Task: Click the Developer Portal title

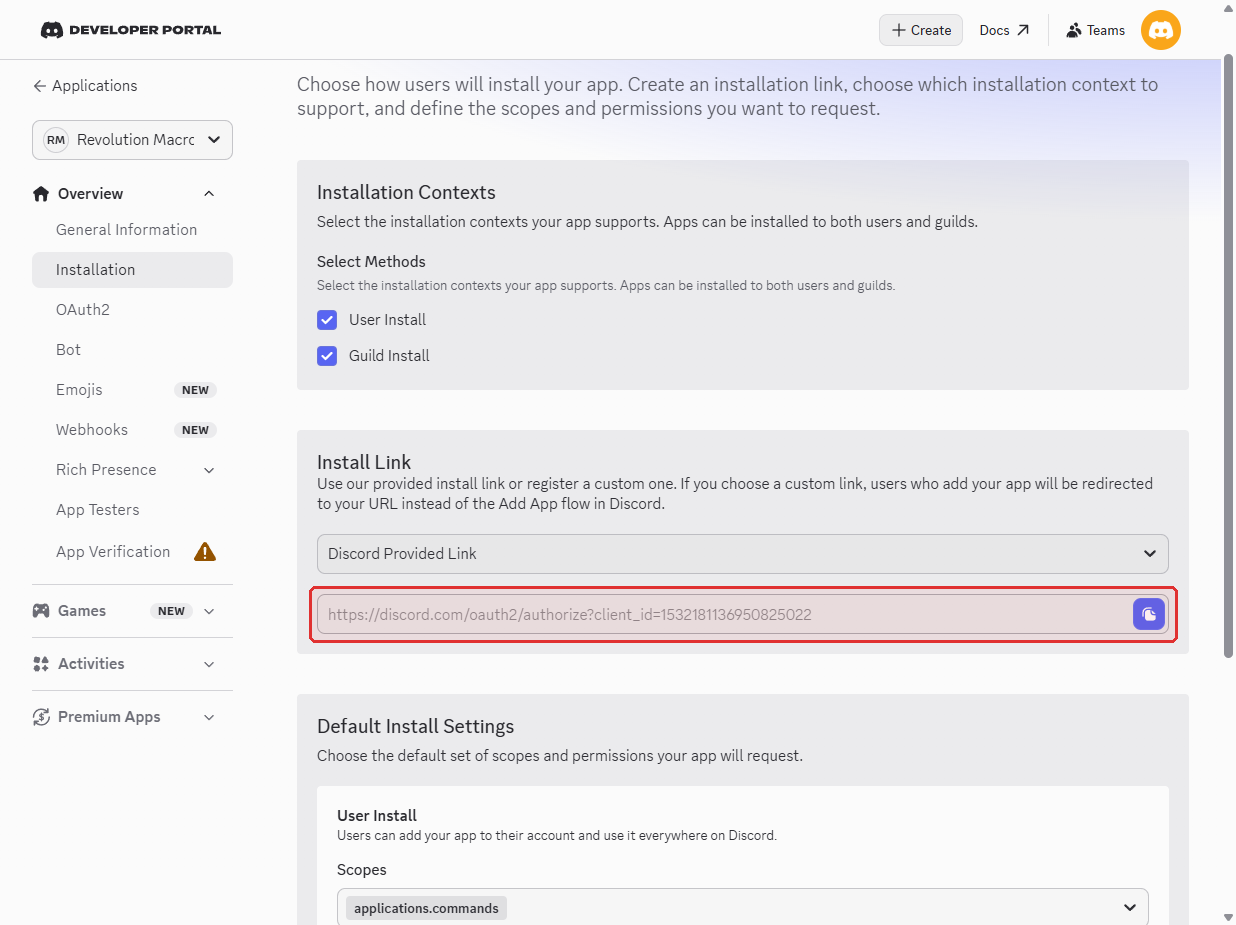Action: pyautogui.click(x=145, y=30)
